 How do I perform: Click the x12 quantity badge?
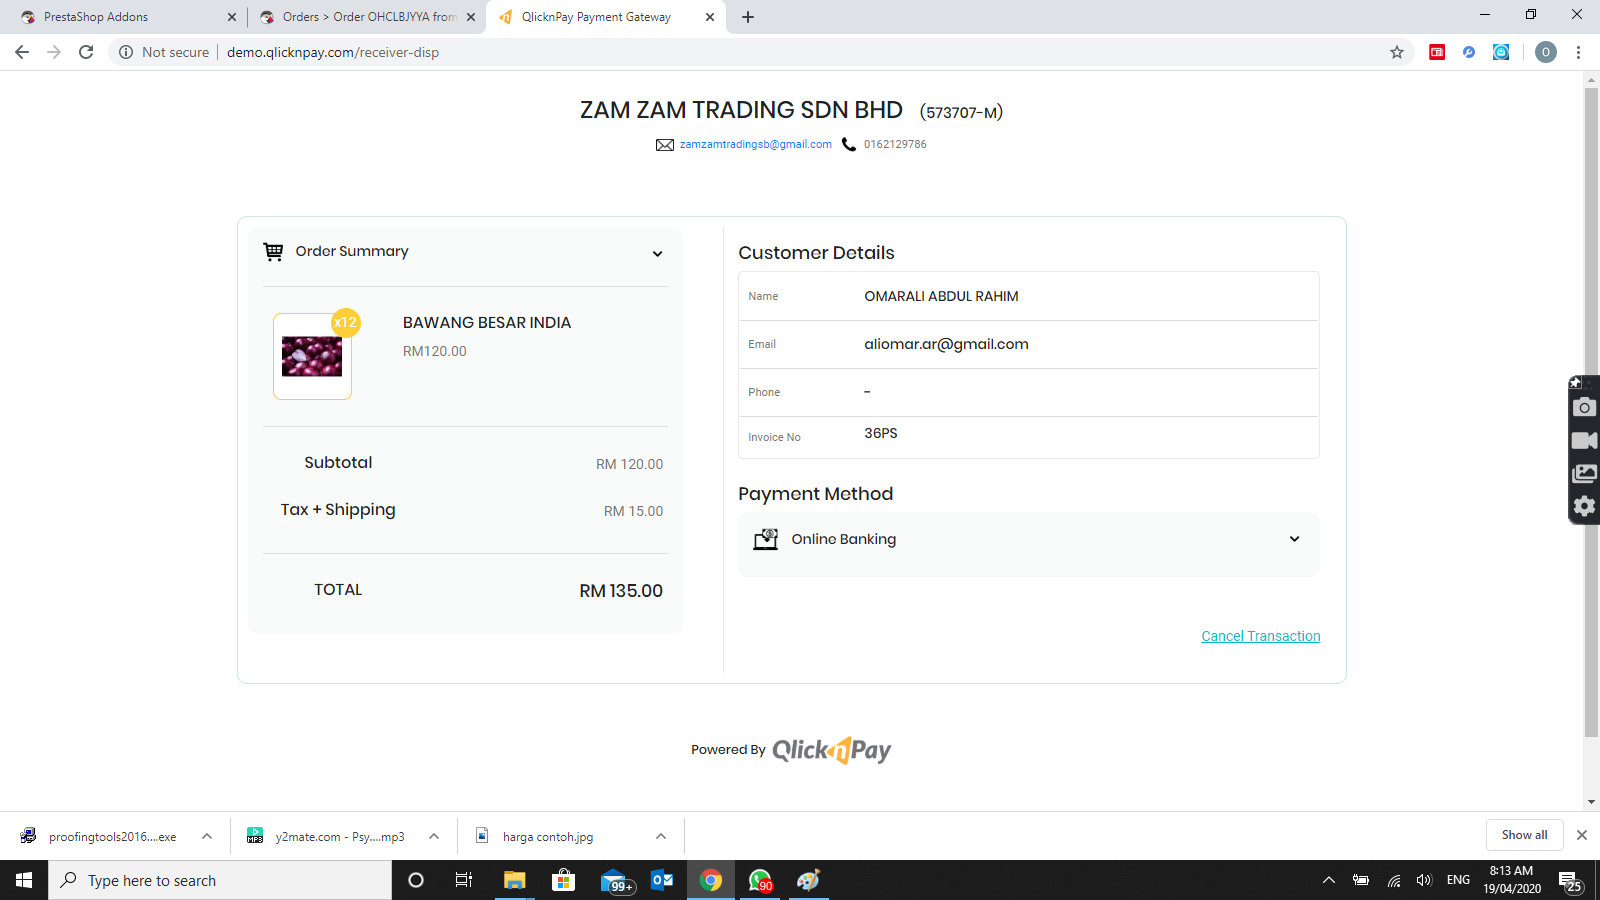pos(346,322)
